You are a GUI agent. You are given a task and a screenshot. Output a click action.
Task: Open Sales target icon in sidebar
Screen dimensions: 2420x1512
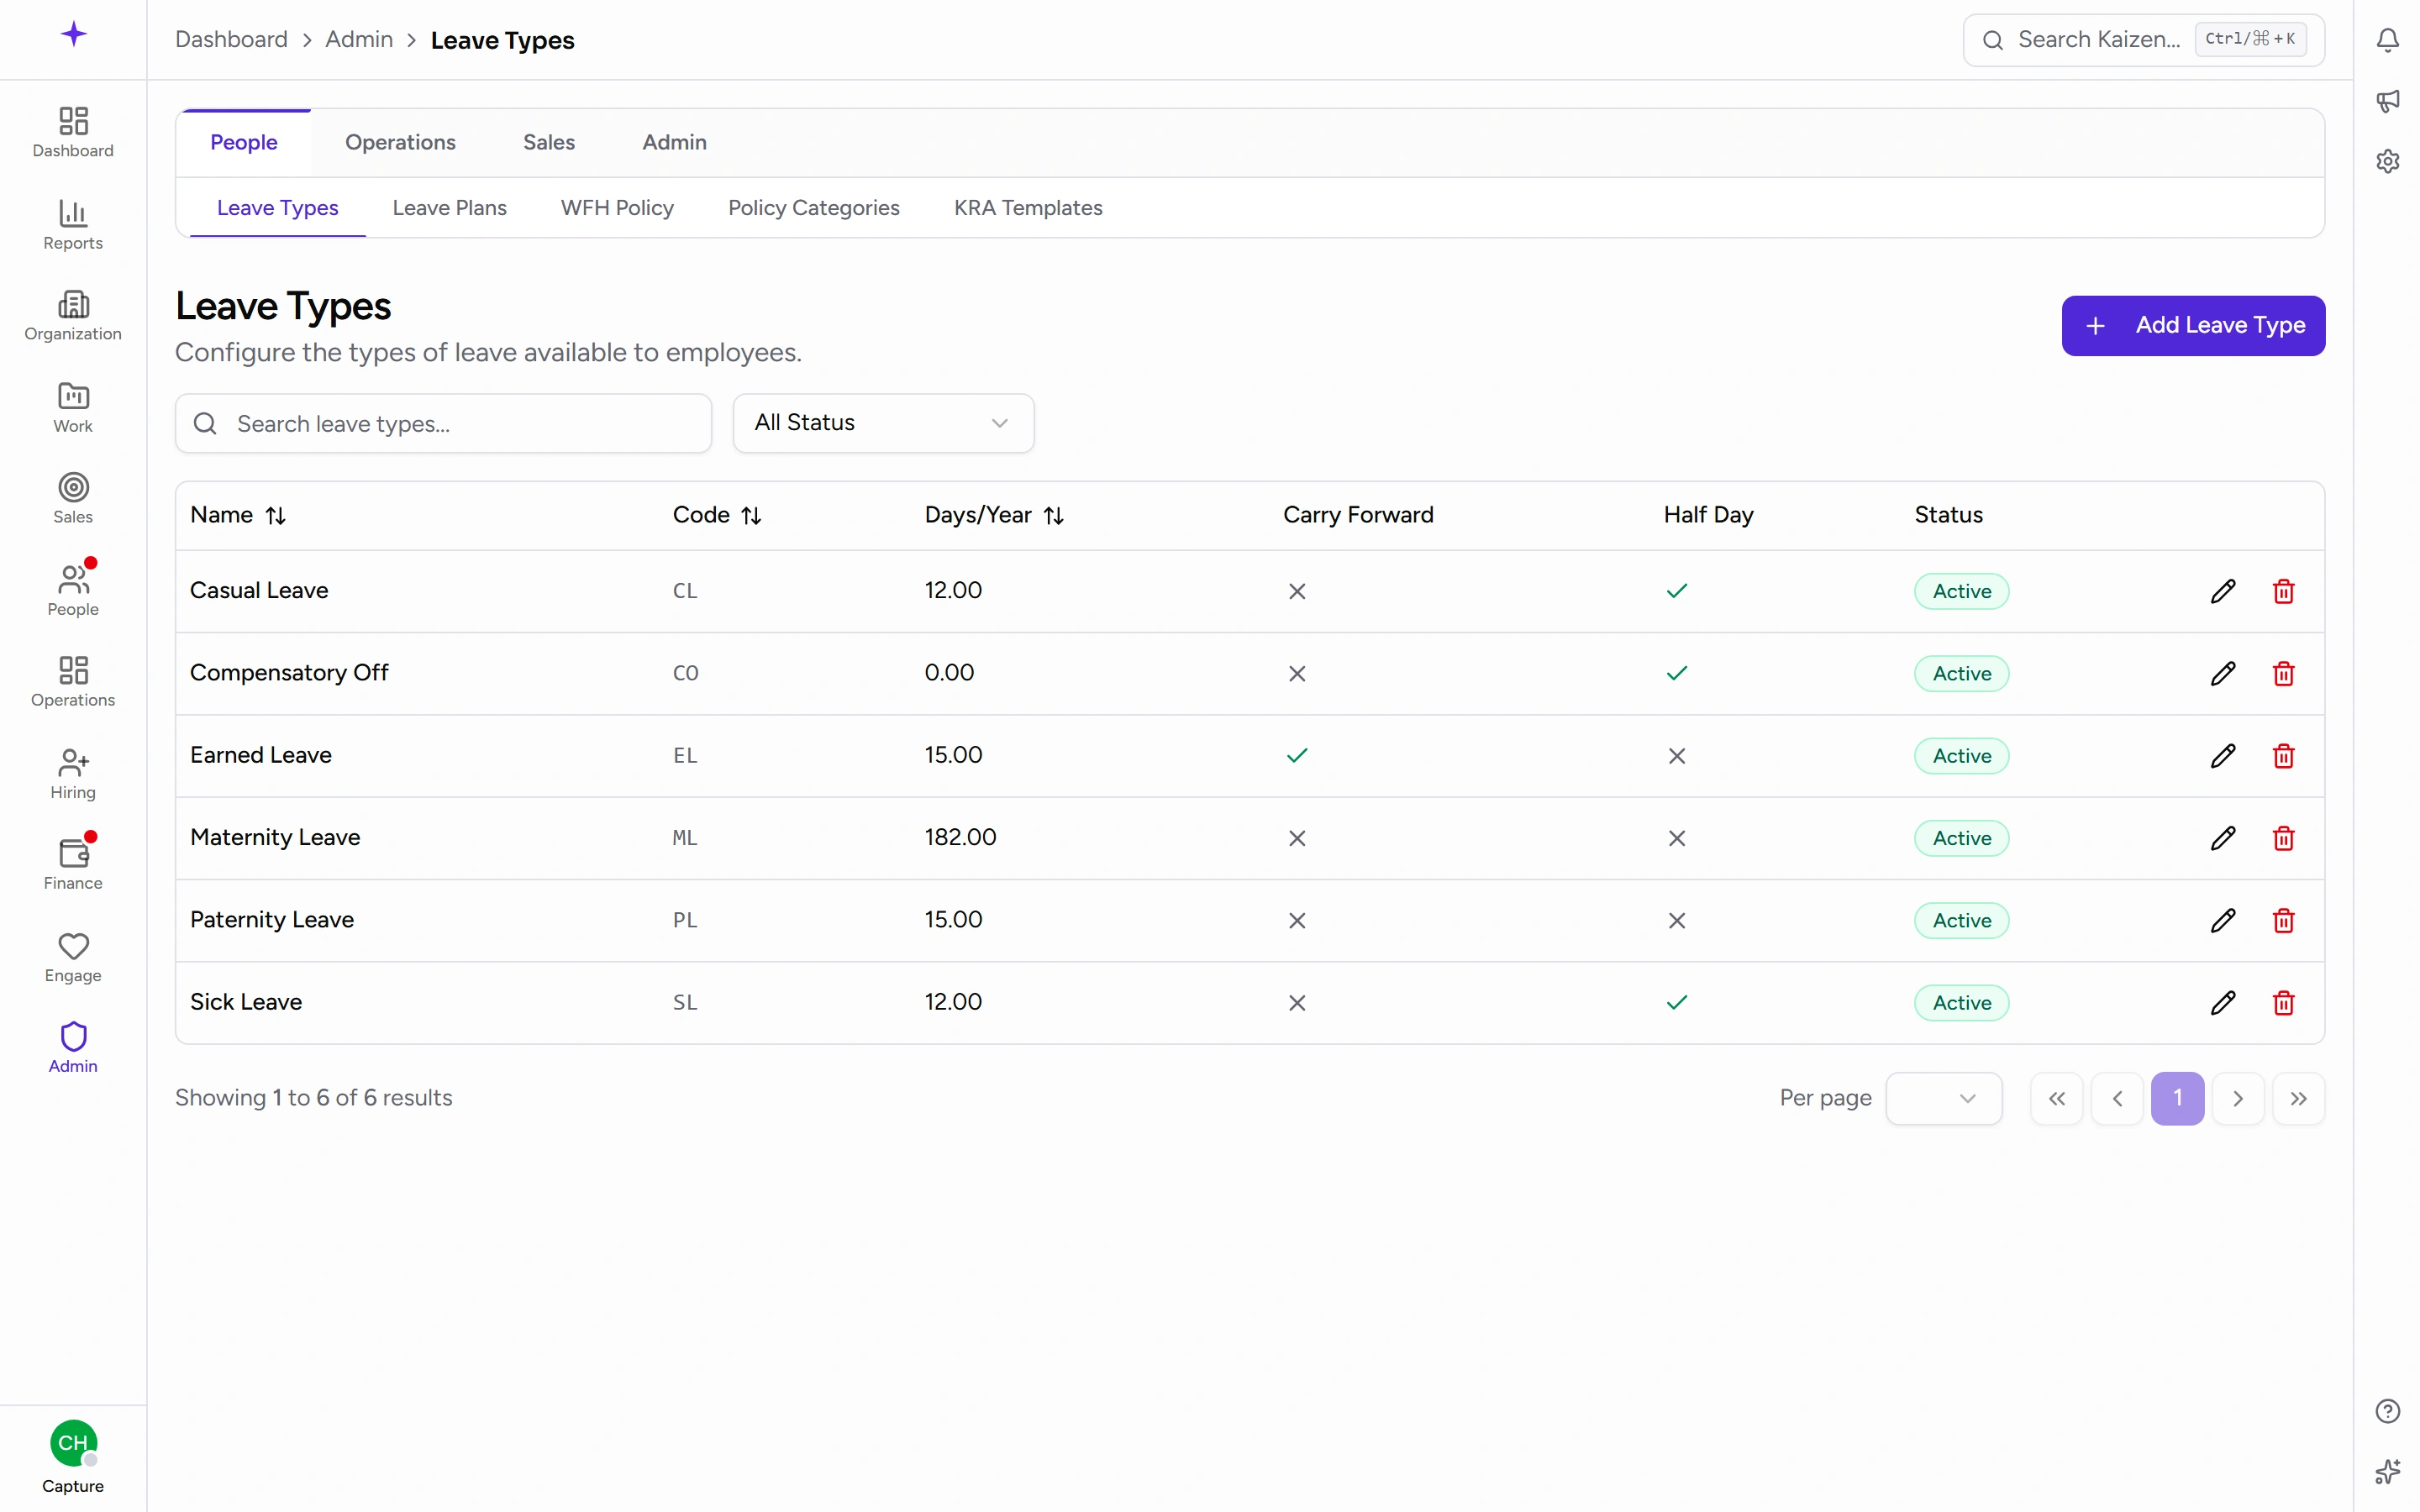pos(73,487)
